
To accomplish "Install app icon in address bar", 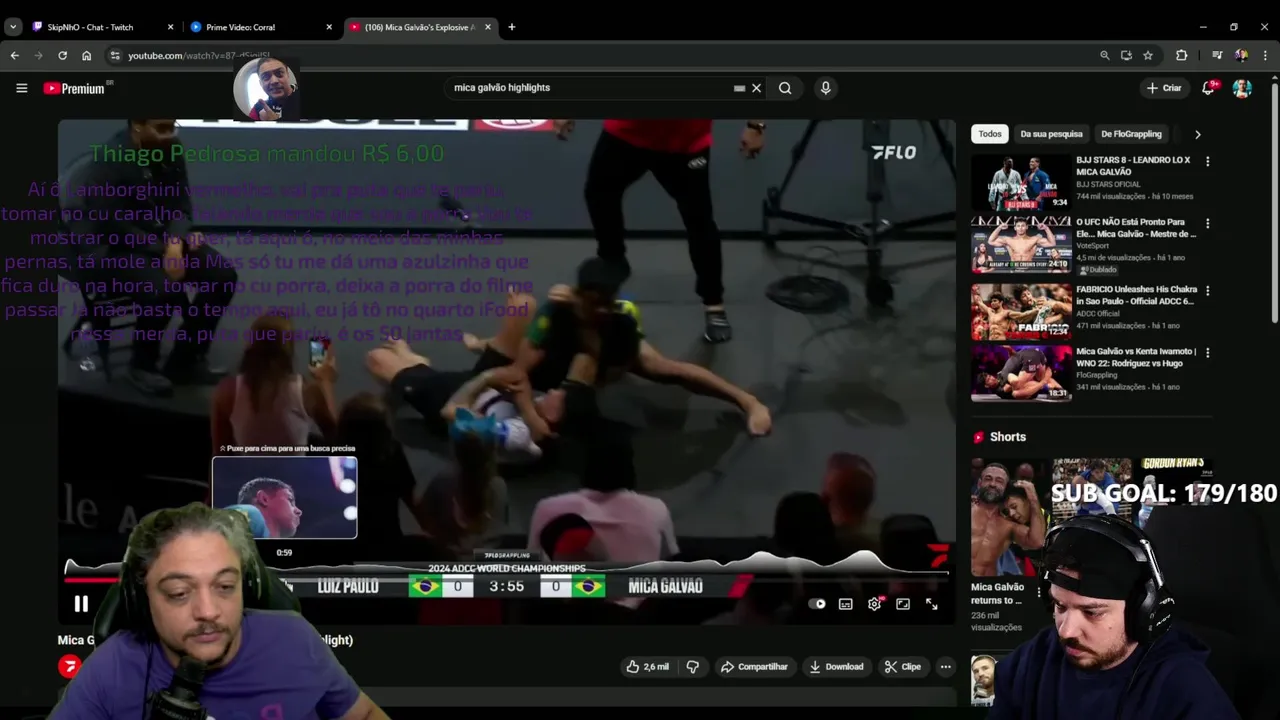I will pos(1126,56).
